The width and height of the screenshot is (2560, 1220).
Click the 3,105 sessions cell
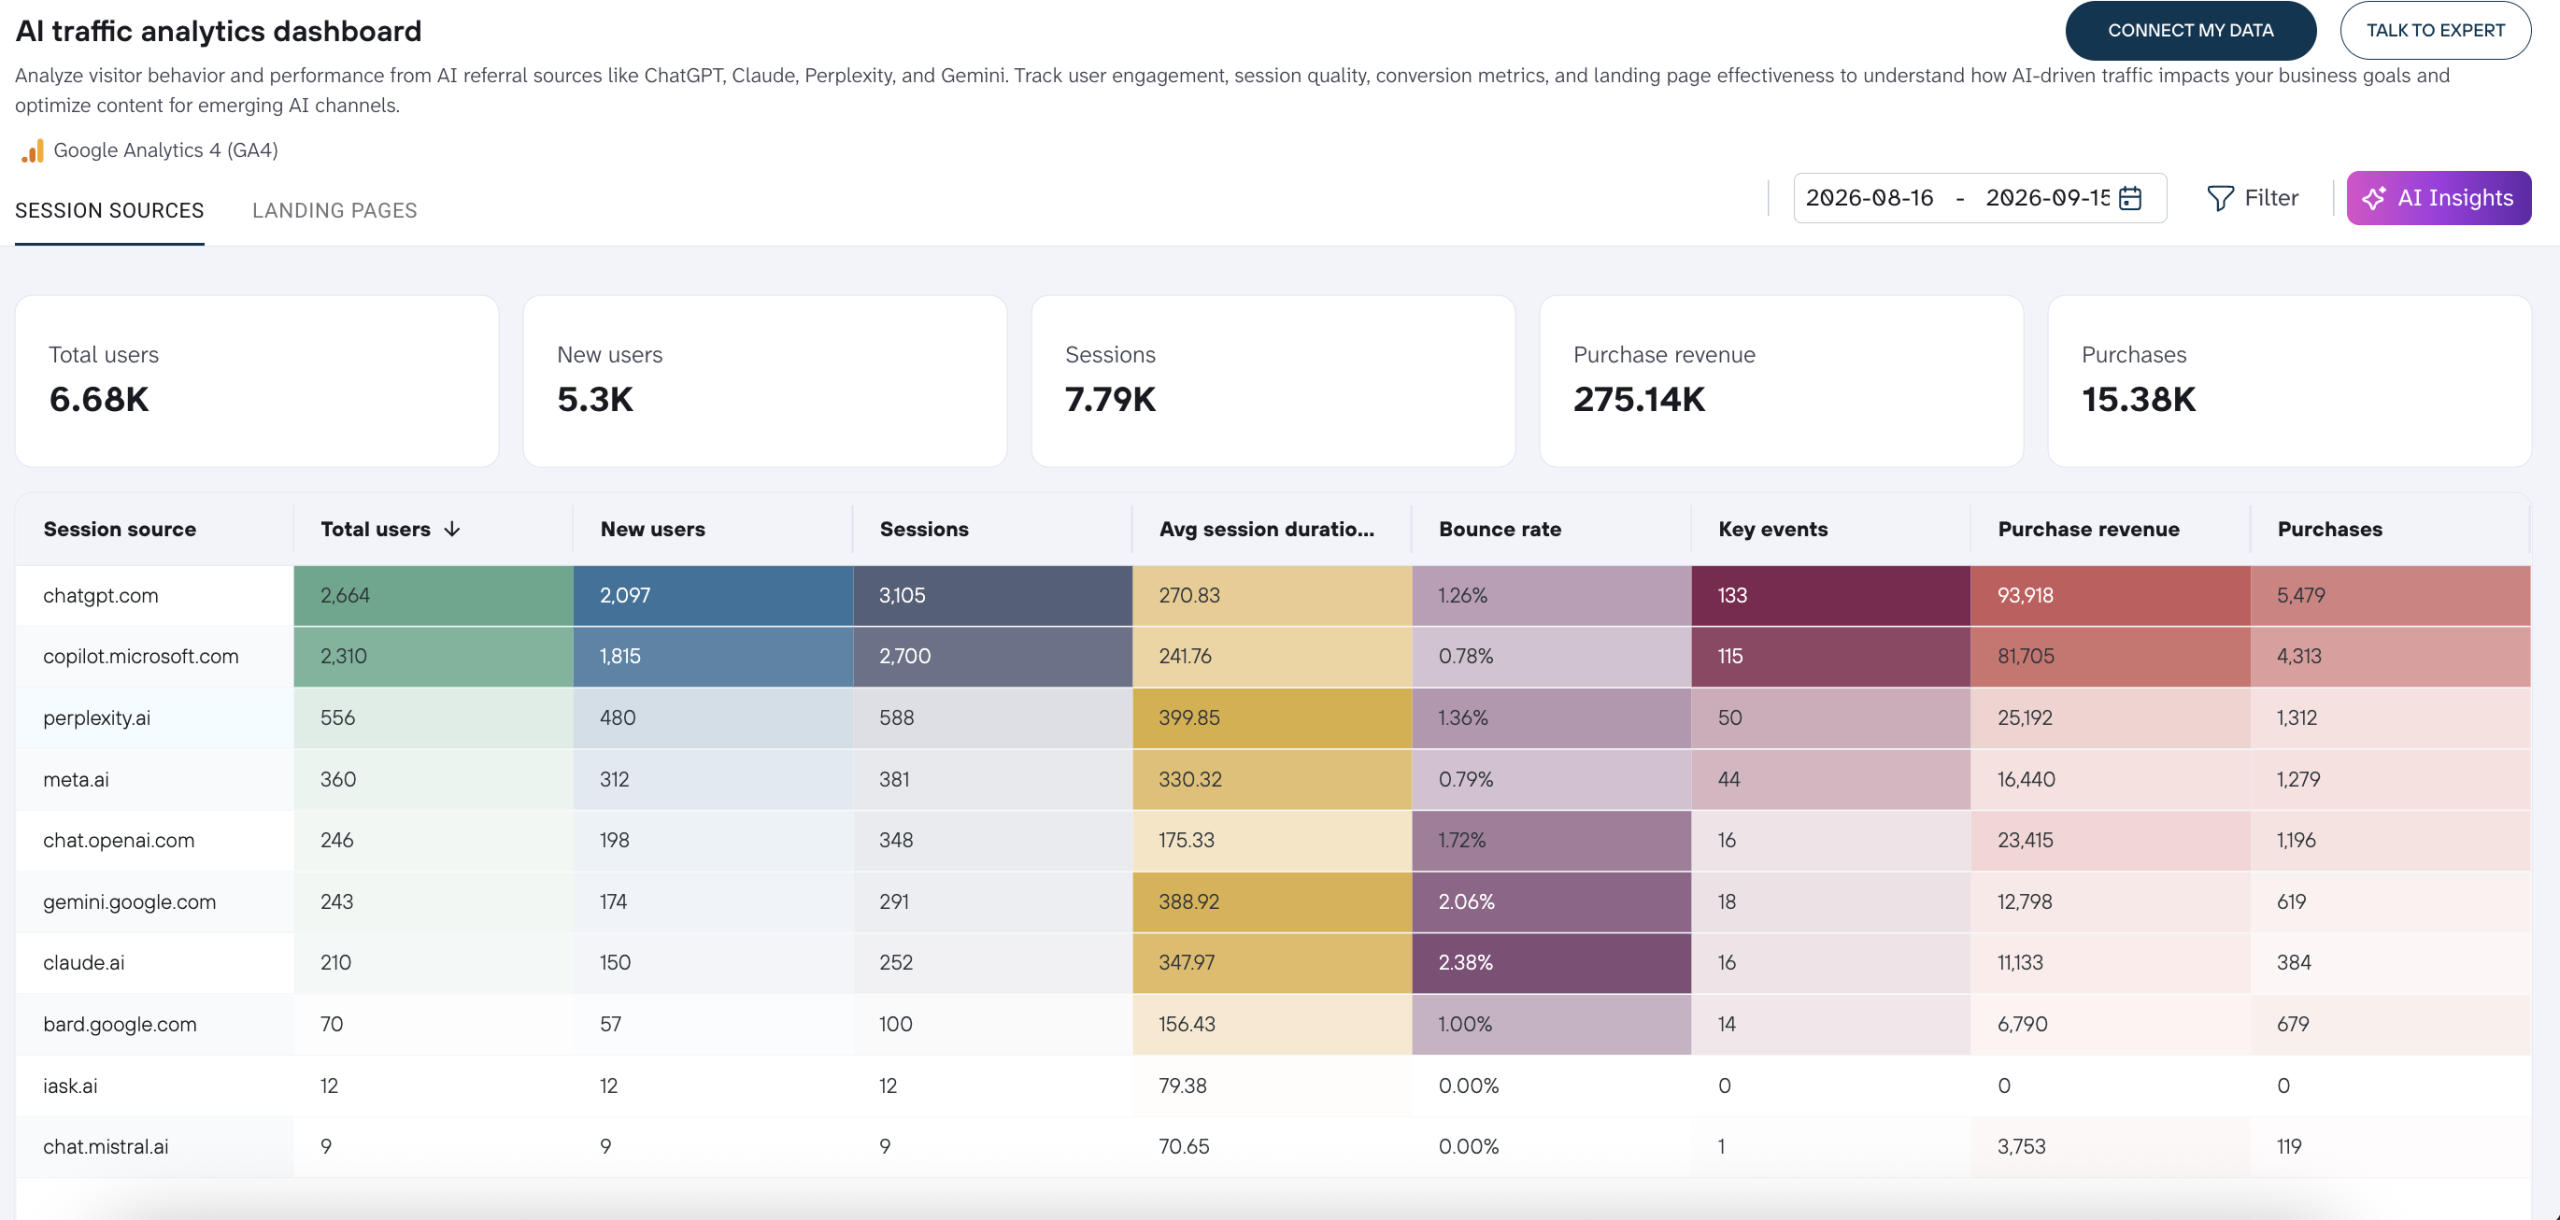[x=992, y=596]
